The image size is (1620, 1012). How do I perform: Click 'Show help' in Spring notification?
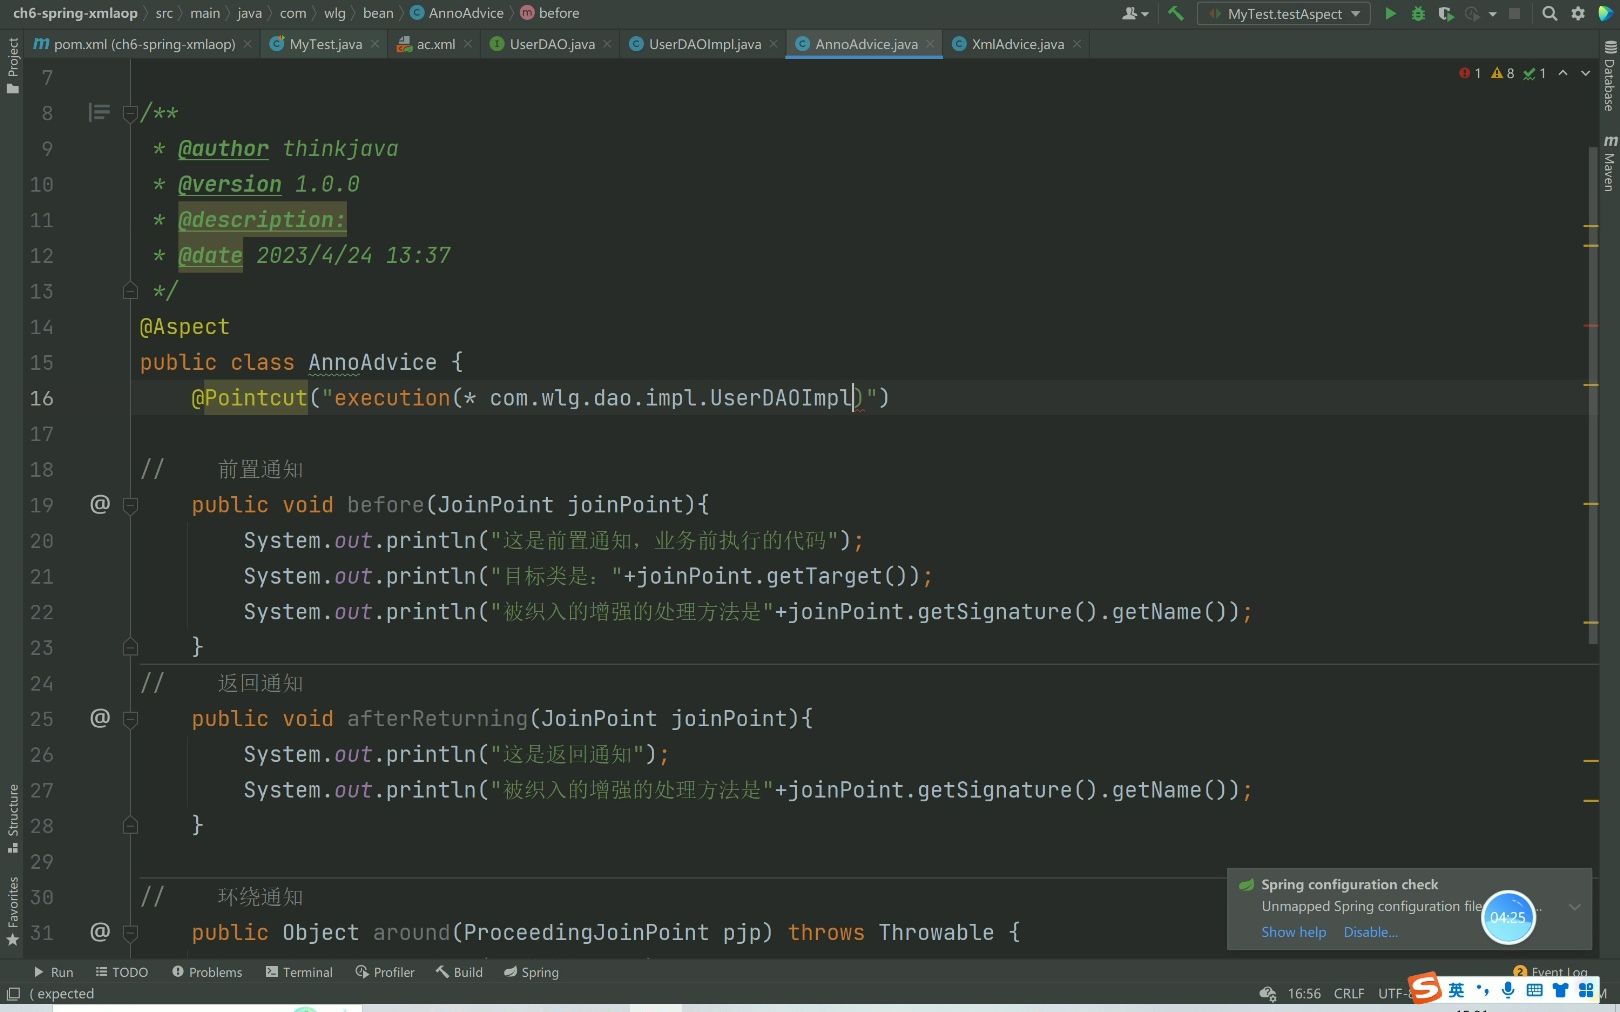click(x=1293, y=932)
